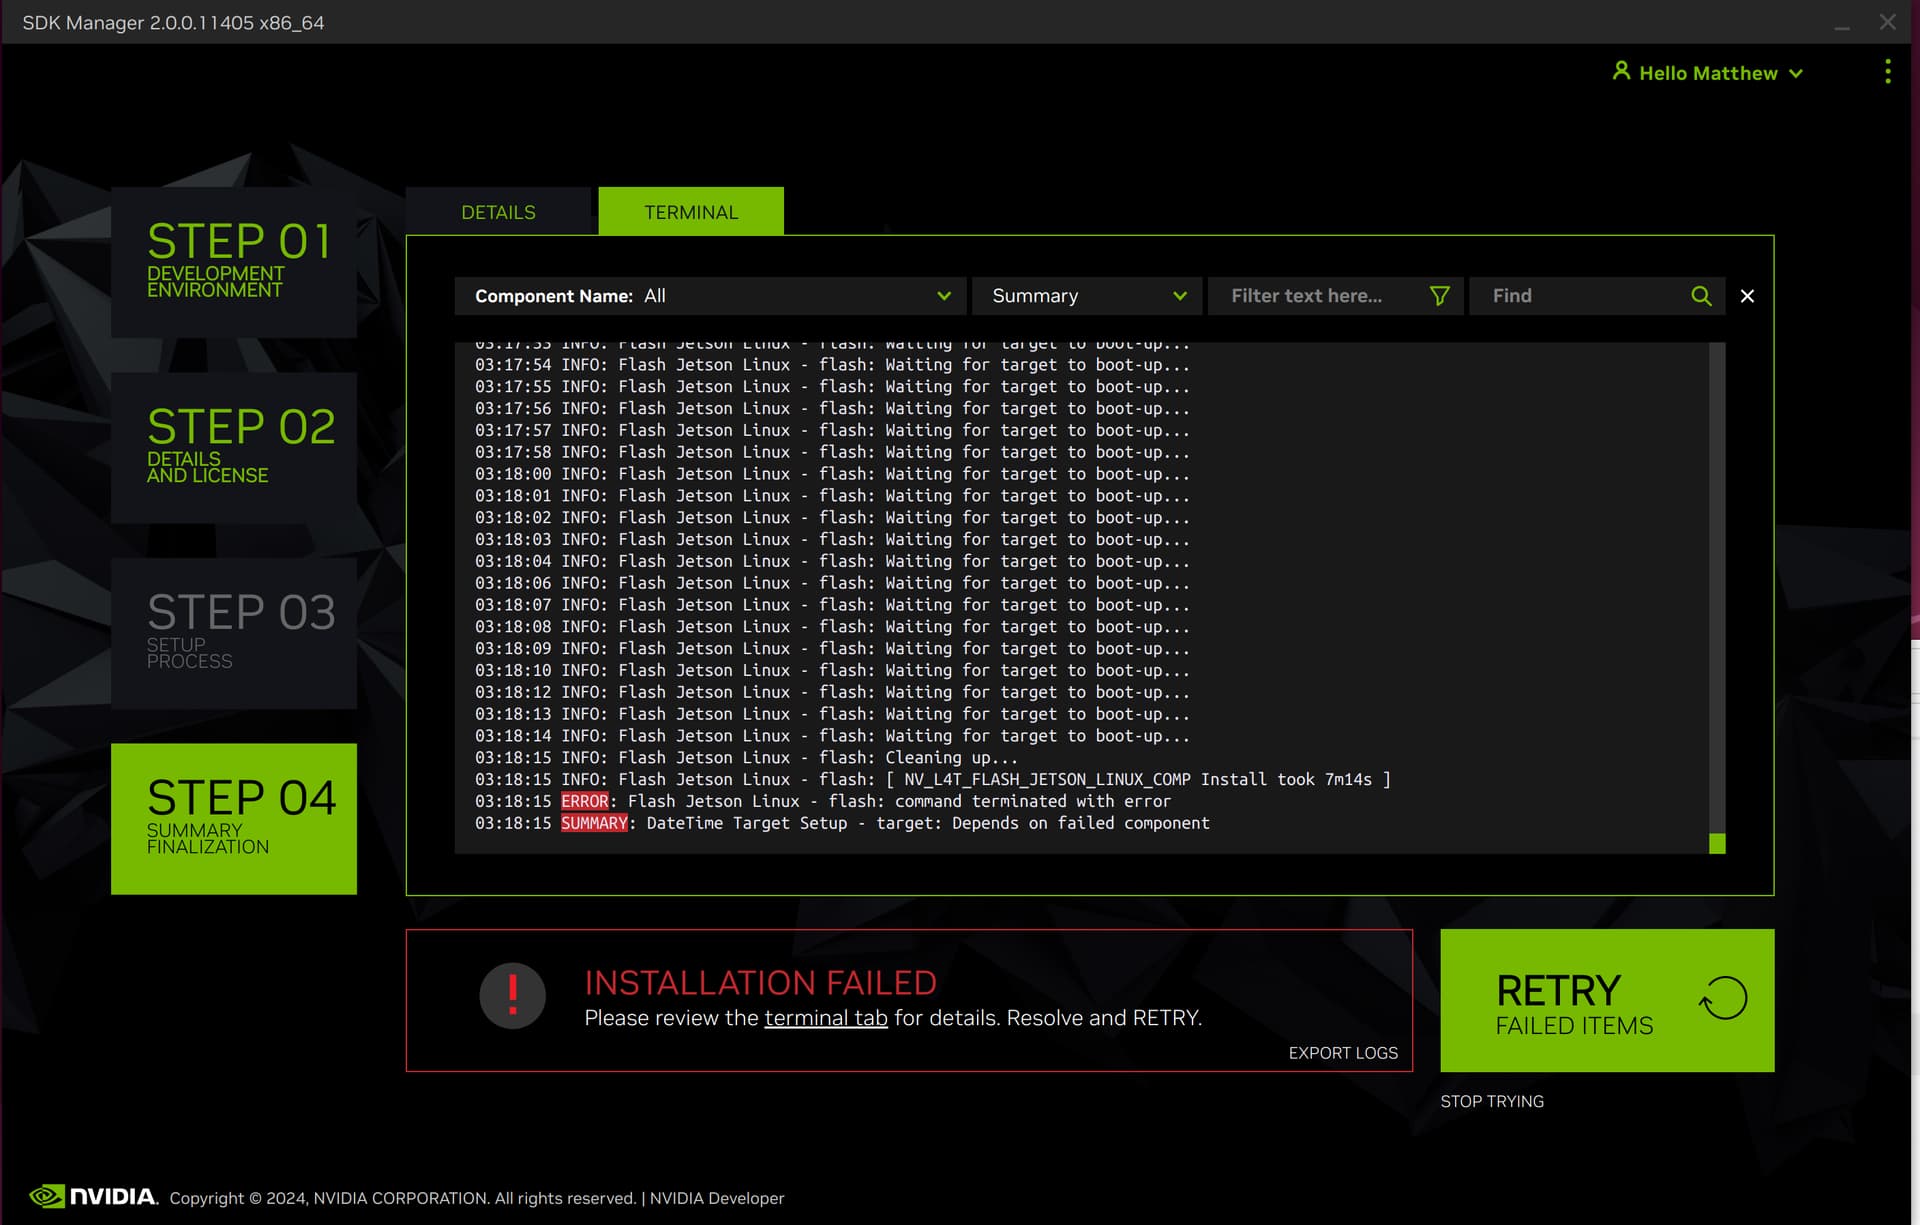Click the NVIDIA logo in footer
The height and width of the screenshot is (1225, 1920).
(x=93, y=1196)
